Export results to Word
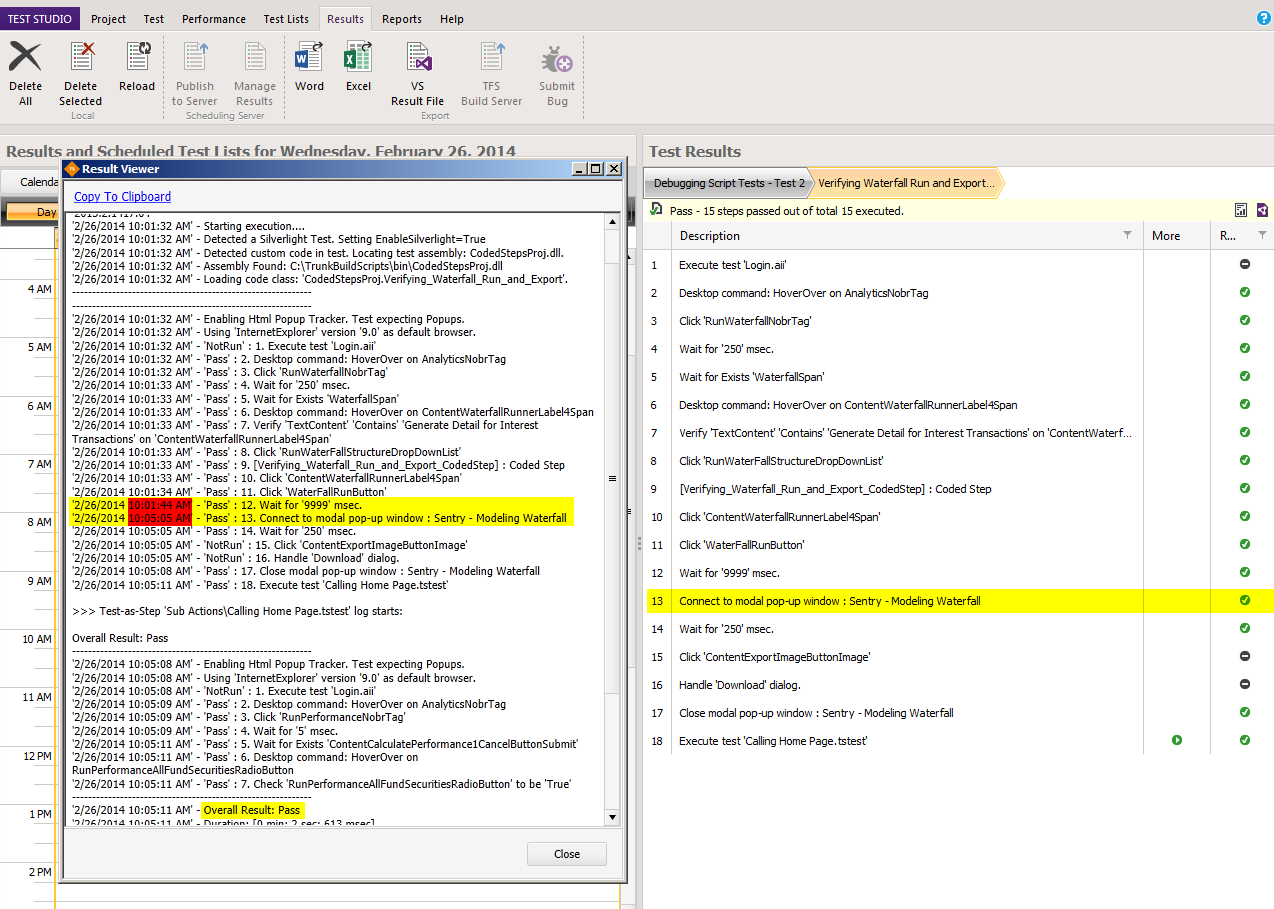The image size is (1274, 909). (x=309, y=68)
